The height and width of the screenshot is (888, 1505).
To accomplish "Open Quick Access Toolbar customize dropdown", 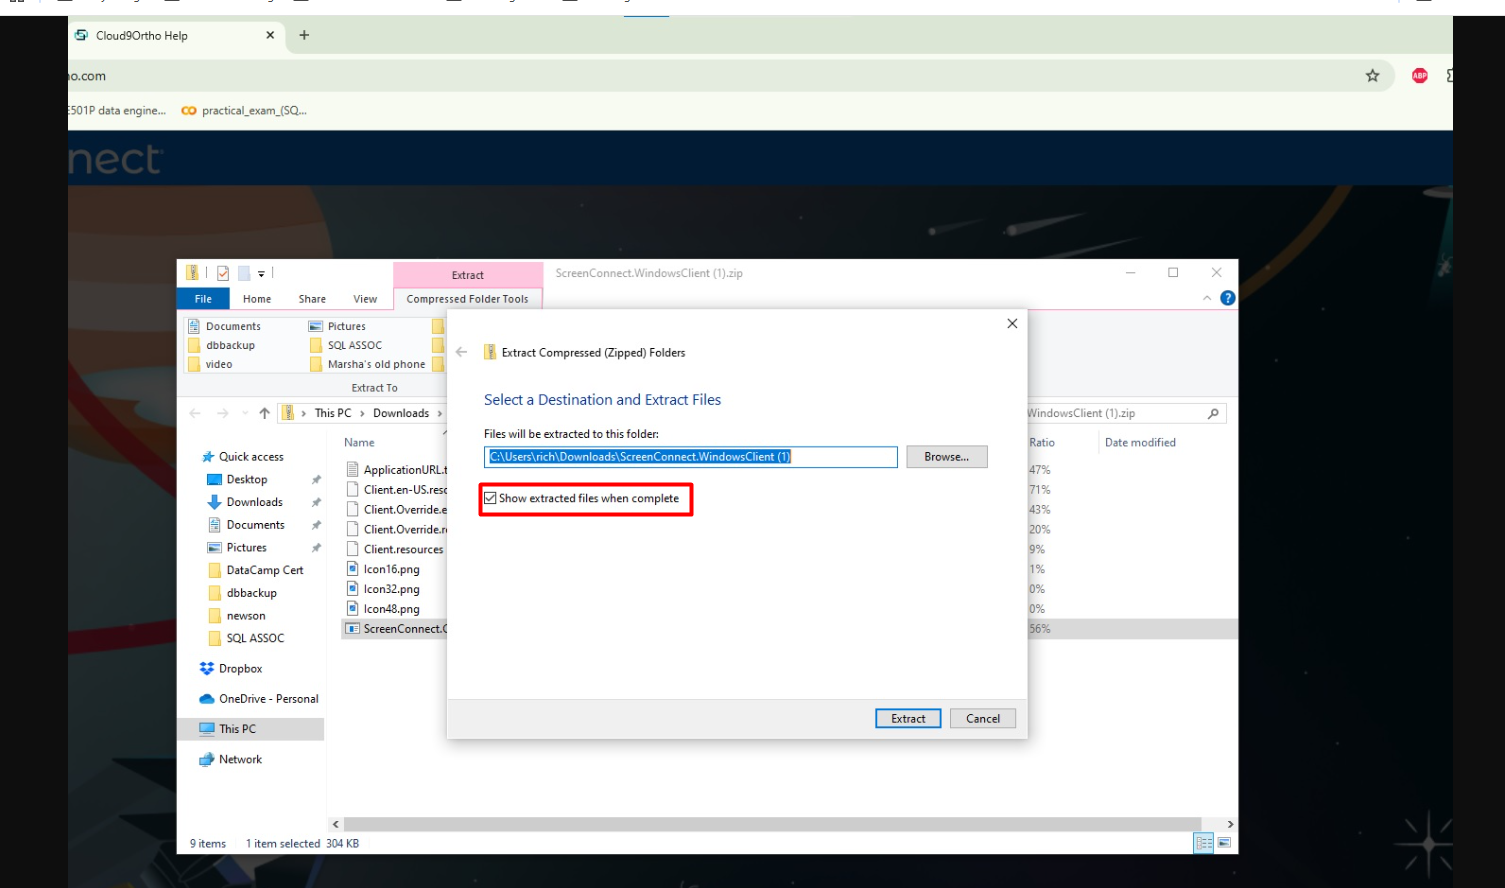I will (261, 273).
